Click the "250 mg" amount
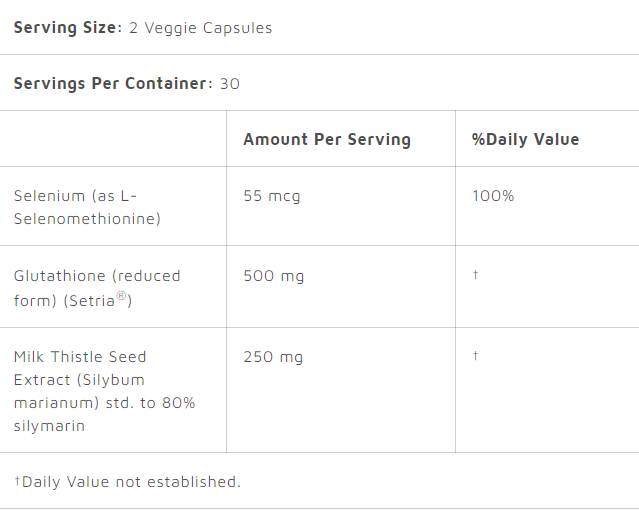Screen dimensions: 639x510 pyautogui.click(x=273, y=357)
